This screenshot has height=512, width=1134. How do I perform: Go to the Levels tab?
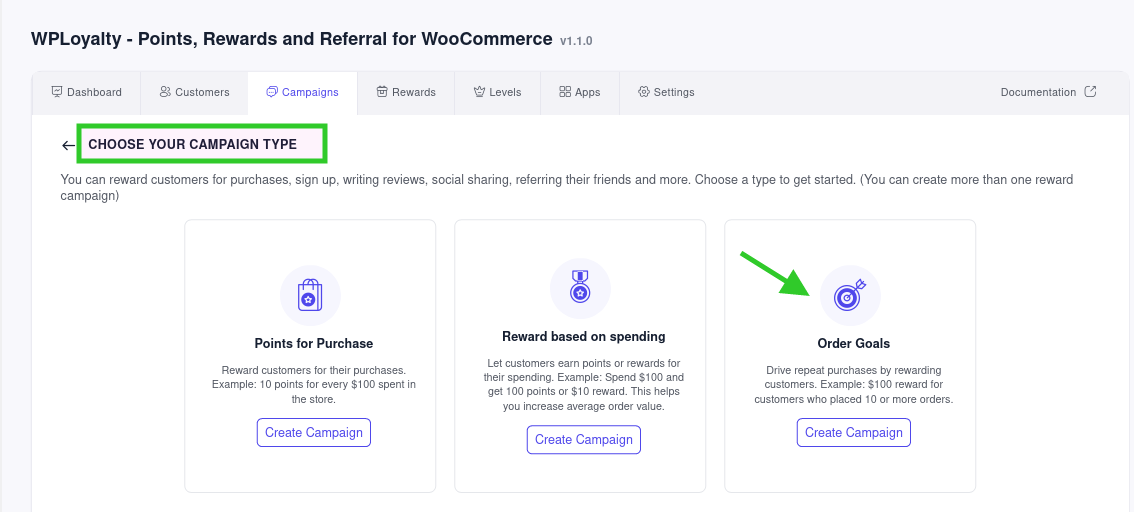click(x=497, y=93)
